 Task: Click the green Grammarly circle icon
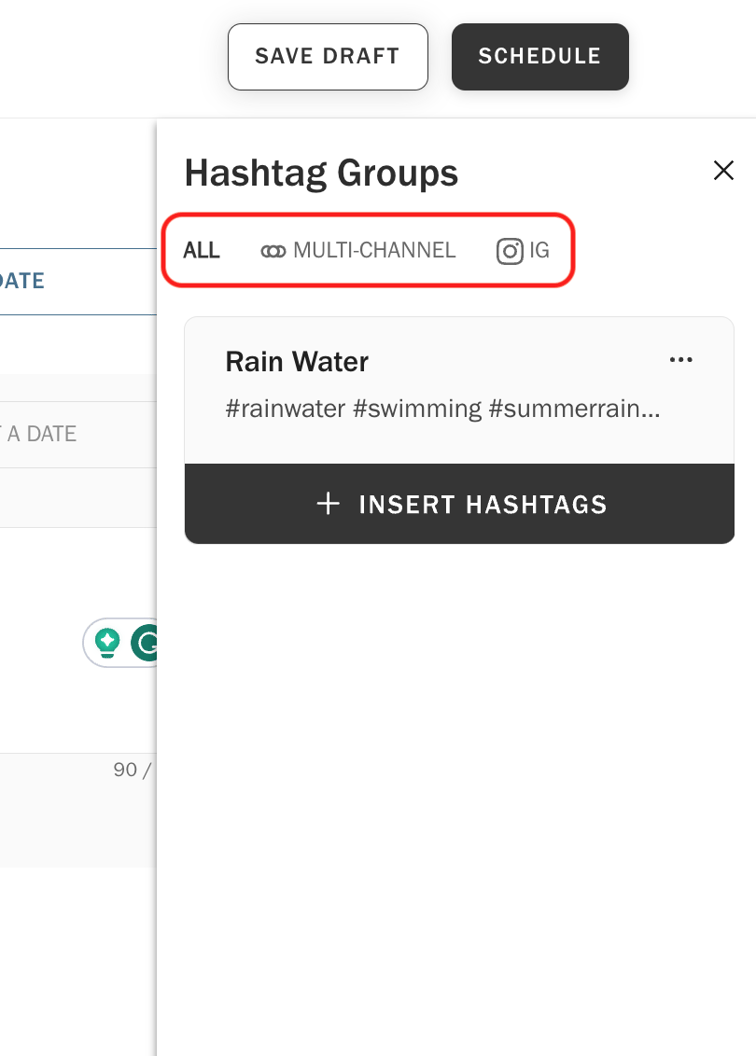point(146,643)
